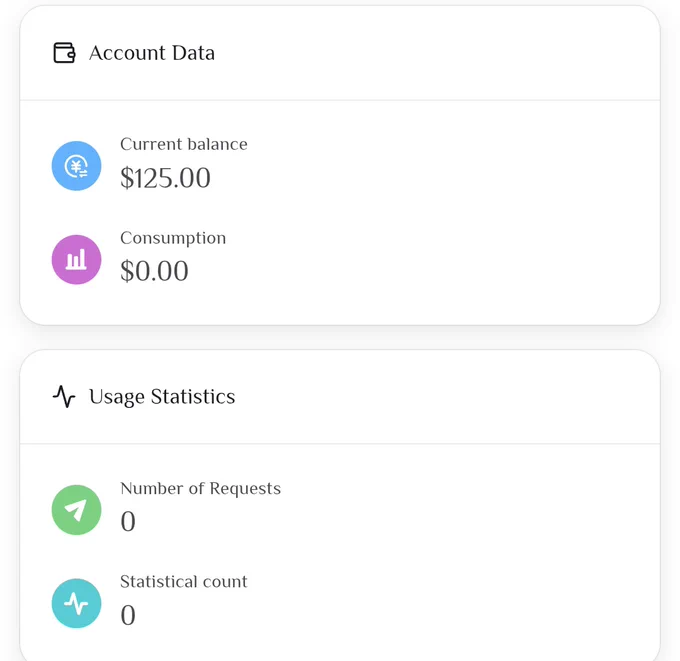Image resolution: width=680 pixels, height=661 pixels.
Task: Select the Number of Requests zero value
Action: [128, 521]
